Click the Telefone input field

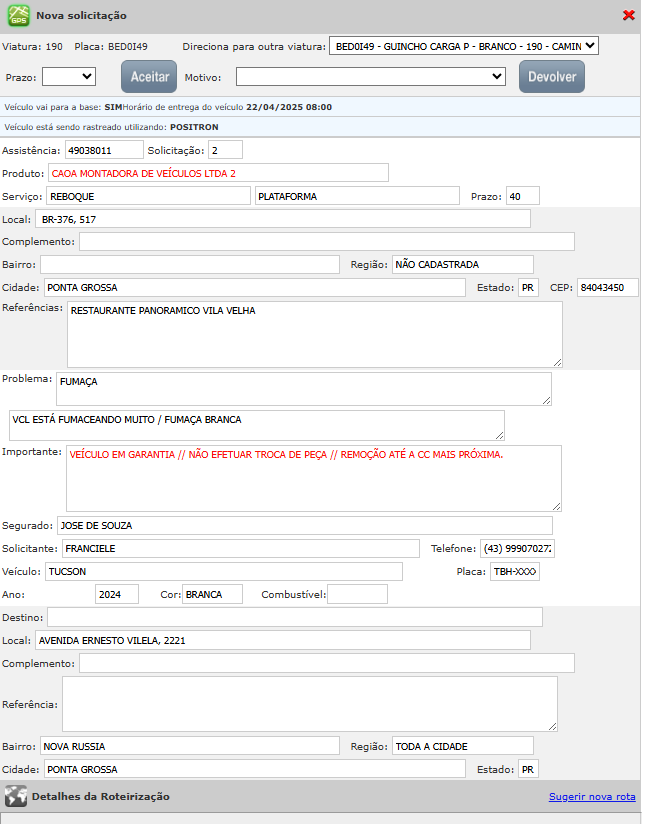tap(517, 549)
